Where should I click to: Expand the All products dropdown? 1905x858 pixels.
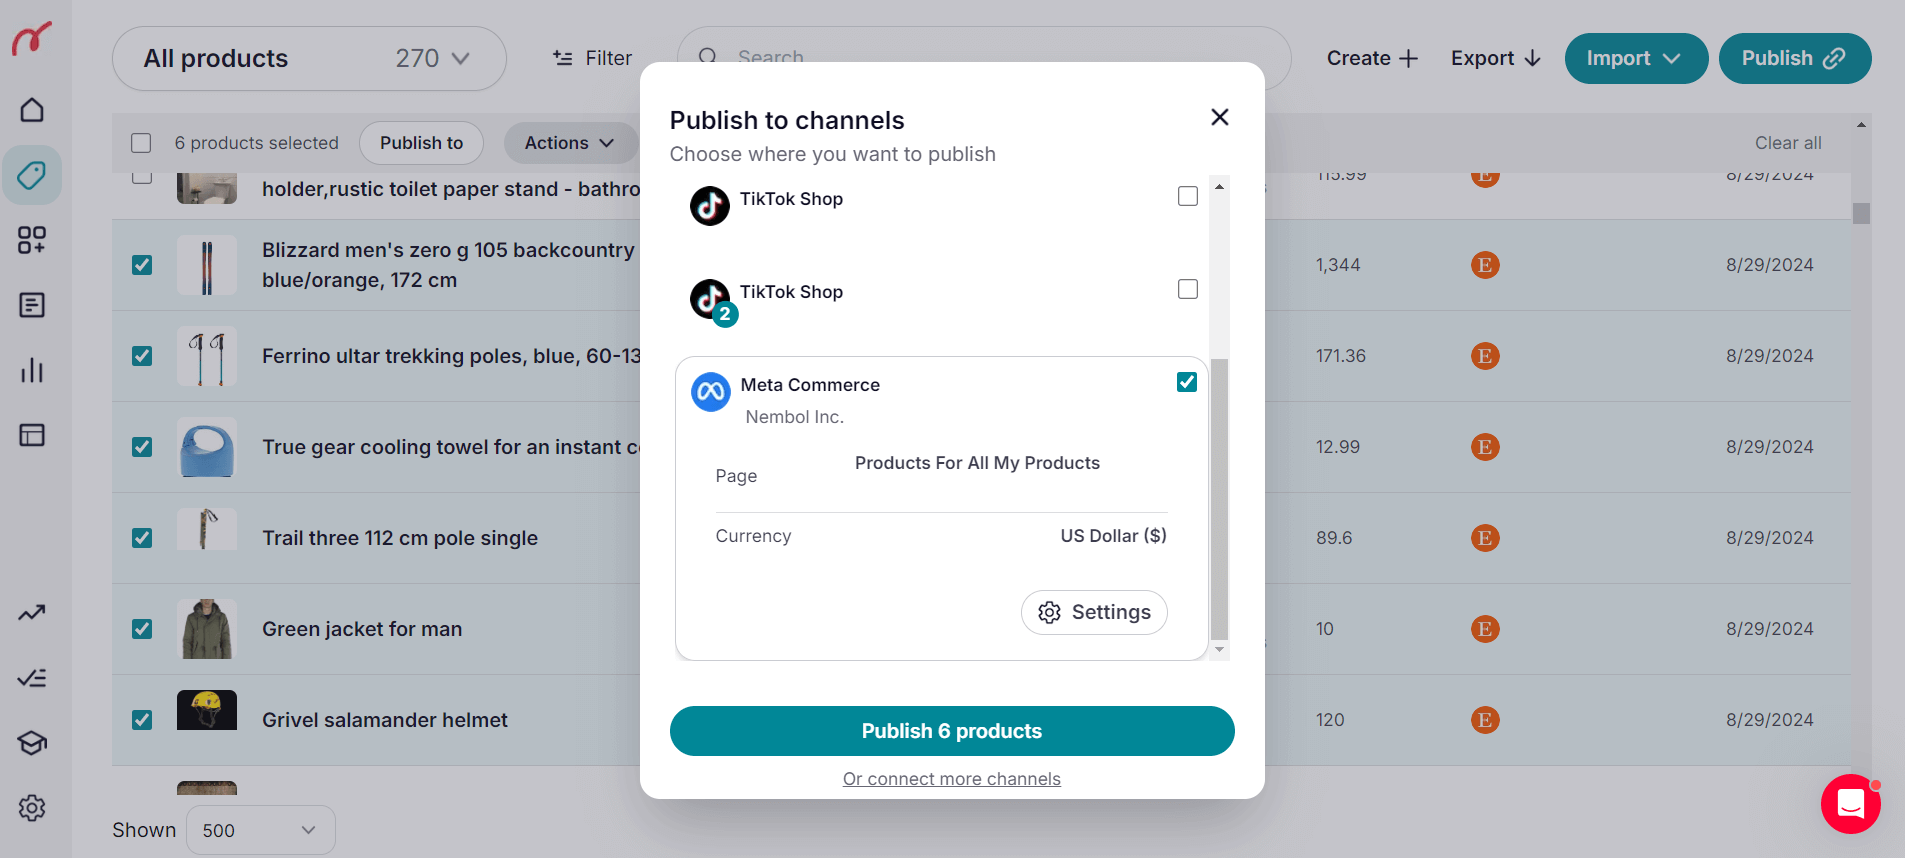pyautogui.click(x=309, y=58)
